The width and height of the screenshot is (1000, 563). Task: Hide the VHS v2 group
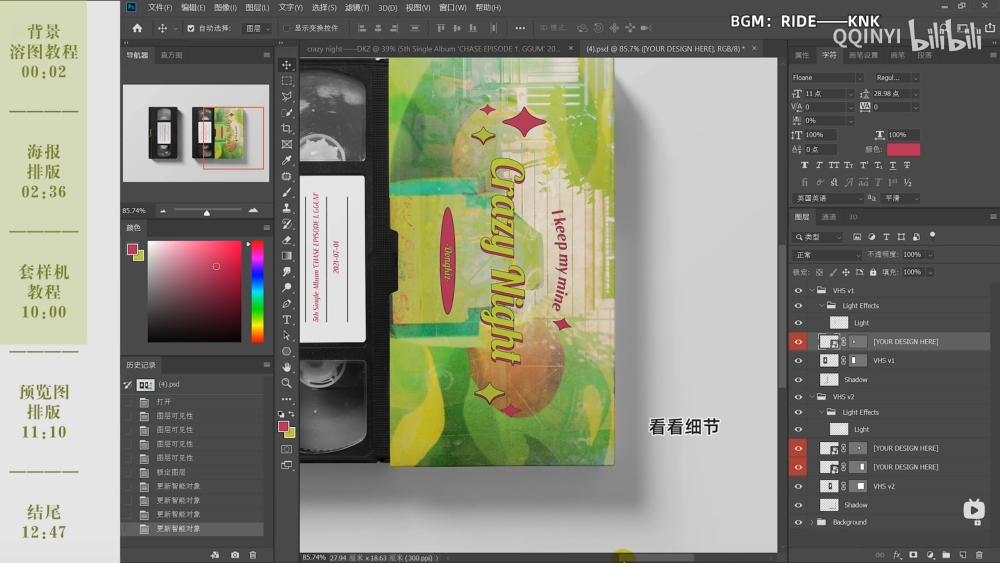click(798, 397)
